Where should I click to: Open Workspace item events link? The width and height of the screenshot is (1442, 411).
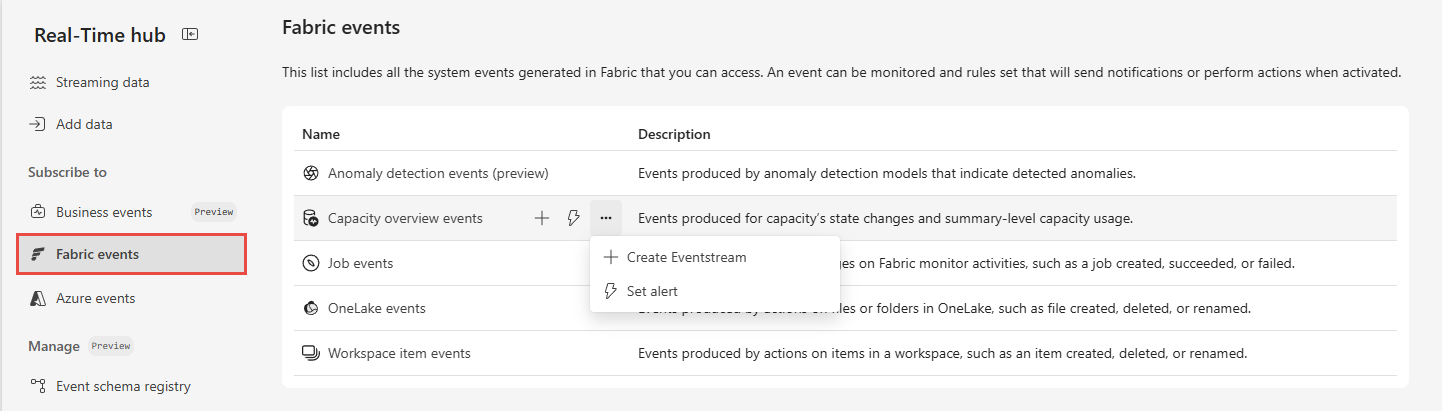pyautogui.click(x=399, y=353)
